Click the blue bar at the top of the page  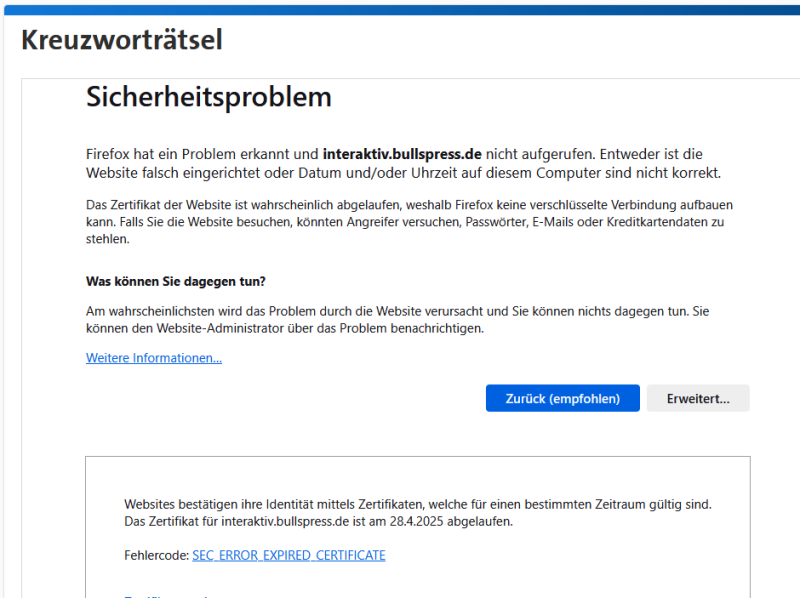click(400, 7)
